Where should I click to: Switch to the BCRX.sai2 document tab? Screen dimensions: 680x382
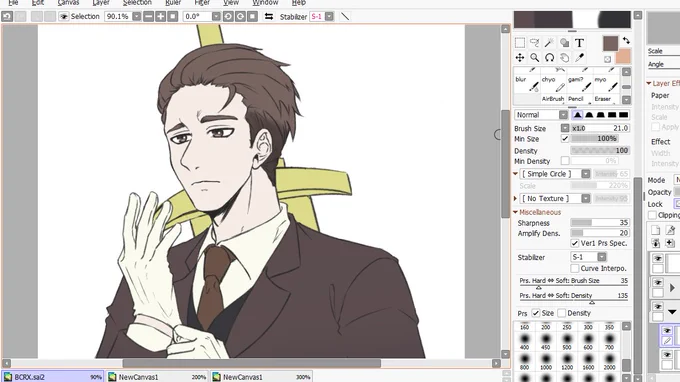click(x=53, y=377)
